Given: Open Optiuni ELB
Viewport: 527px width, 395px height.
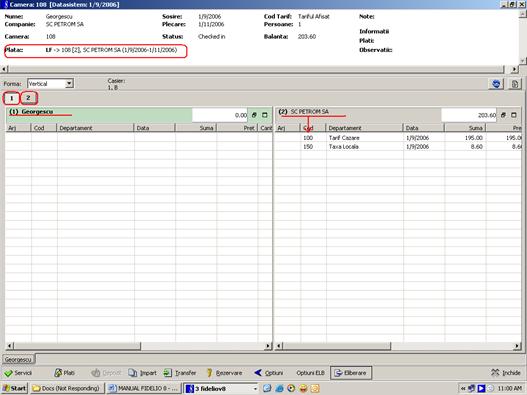Looking at the screenshot, I should [310, 373].
